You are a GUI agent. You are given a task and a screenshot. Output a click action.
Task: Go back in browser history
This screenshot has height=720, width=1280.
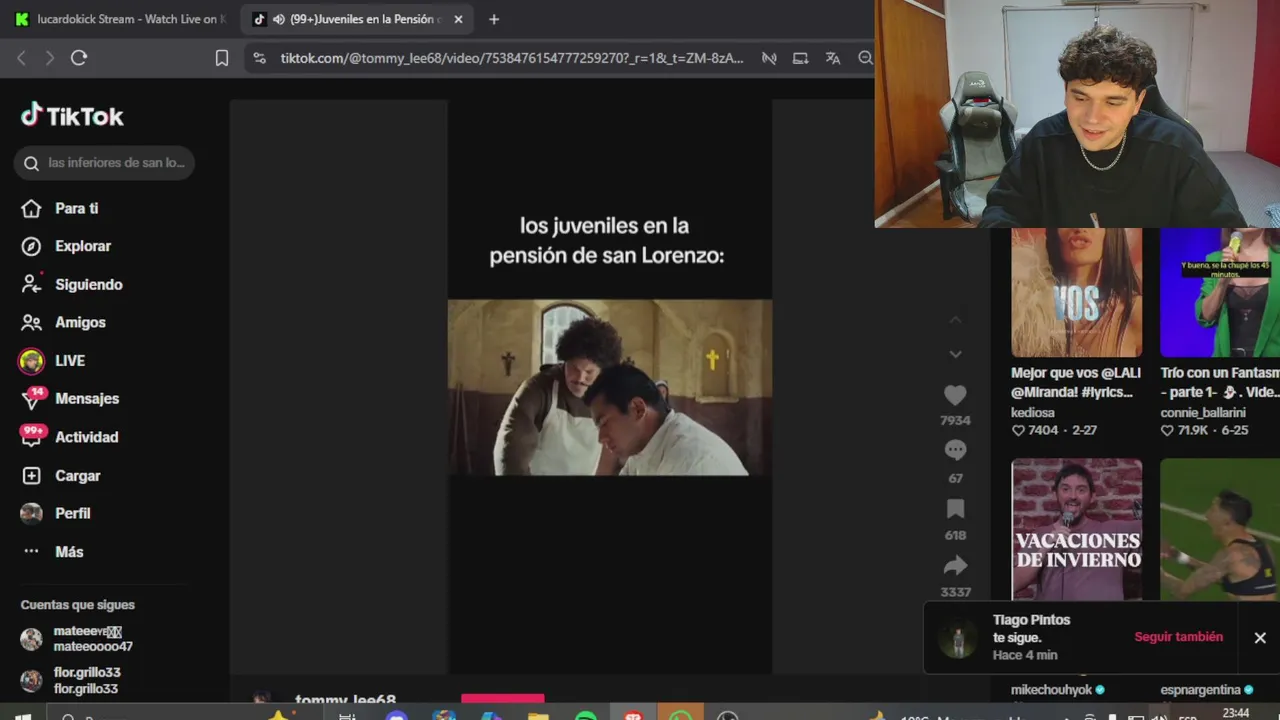click(x=22, y=58)
